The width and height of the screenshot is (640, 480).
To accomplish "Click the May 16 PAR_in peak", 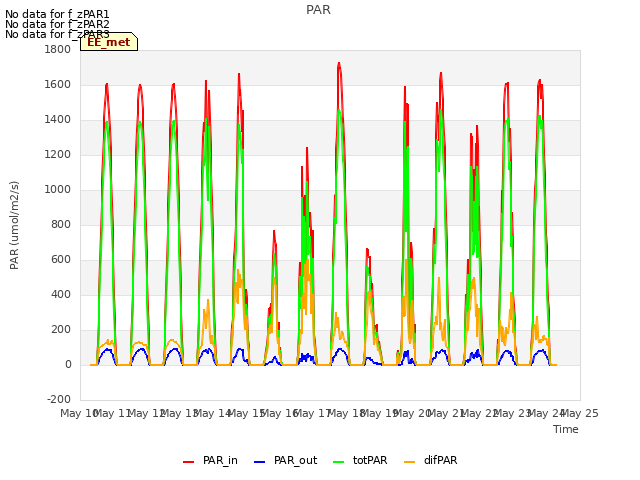I will (x=274, y=231).
